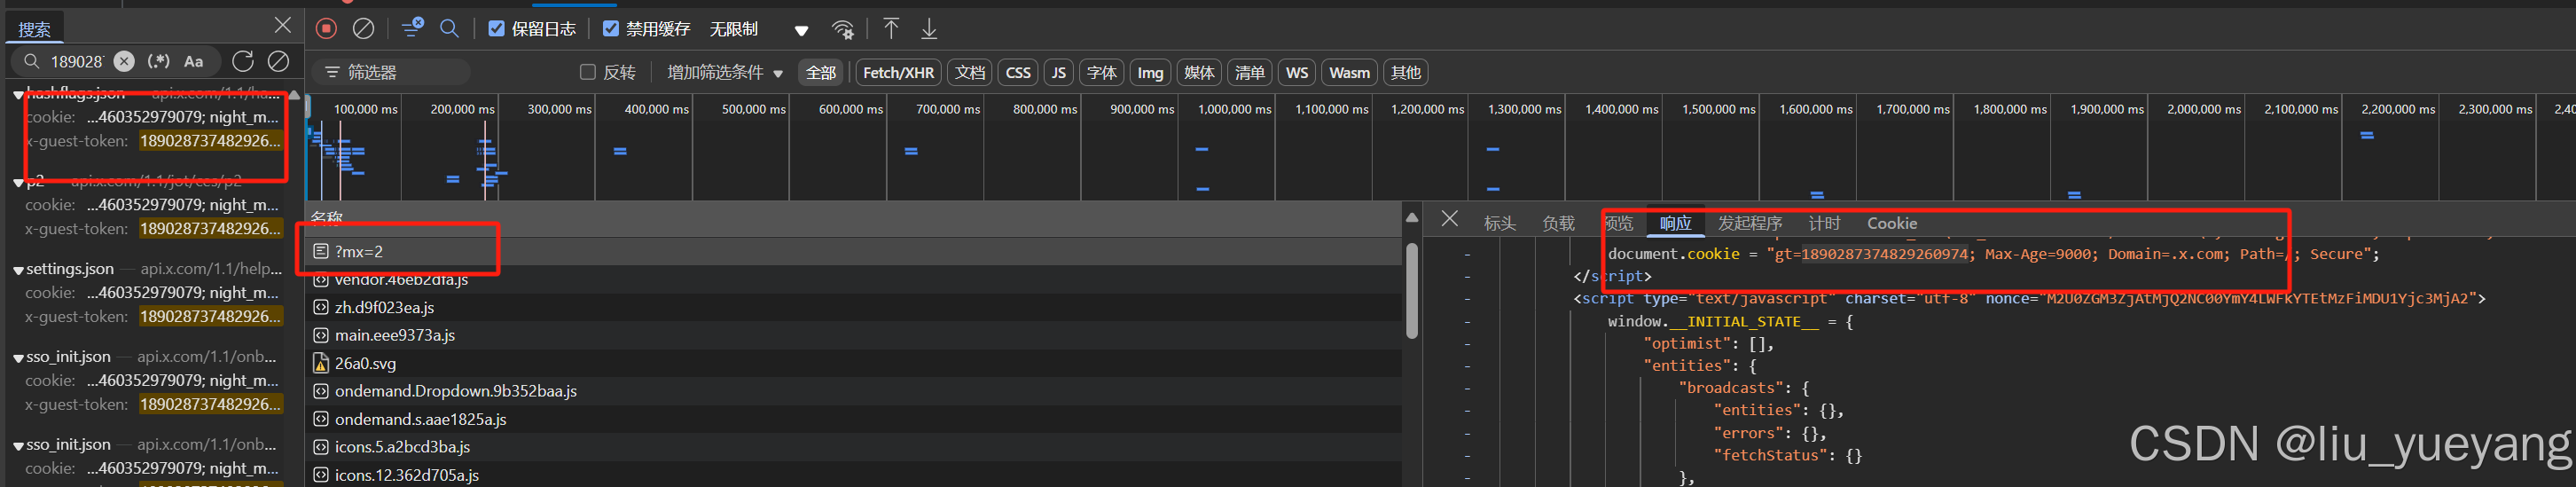Open network search magnifier icon
The width and height of the screenshot is (2576, 487).
(x=450, y=28)
